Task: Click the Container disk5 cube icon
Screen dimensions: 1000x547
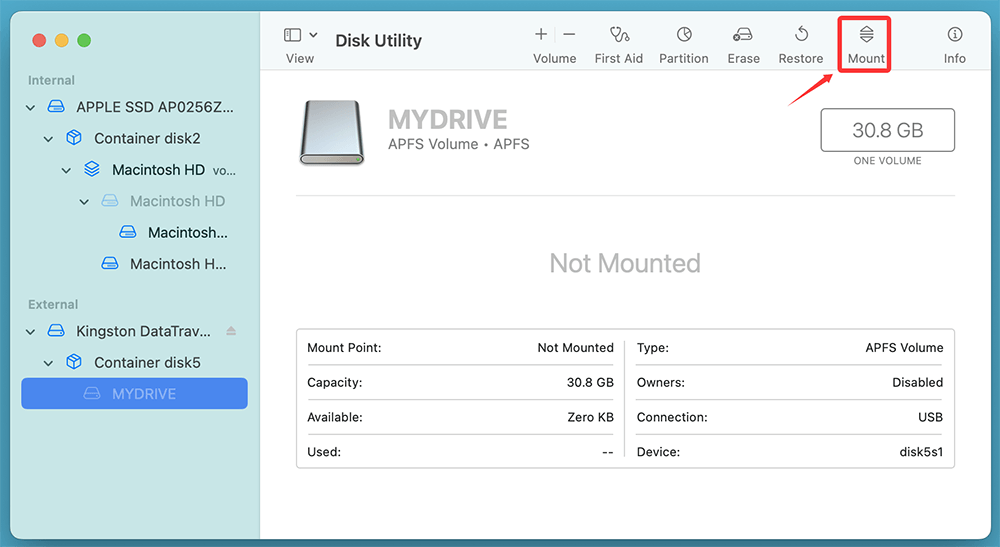Action: [x=74, y=361]
